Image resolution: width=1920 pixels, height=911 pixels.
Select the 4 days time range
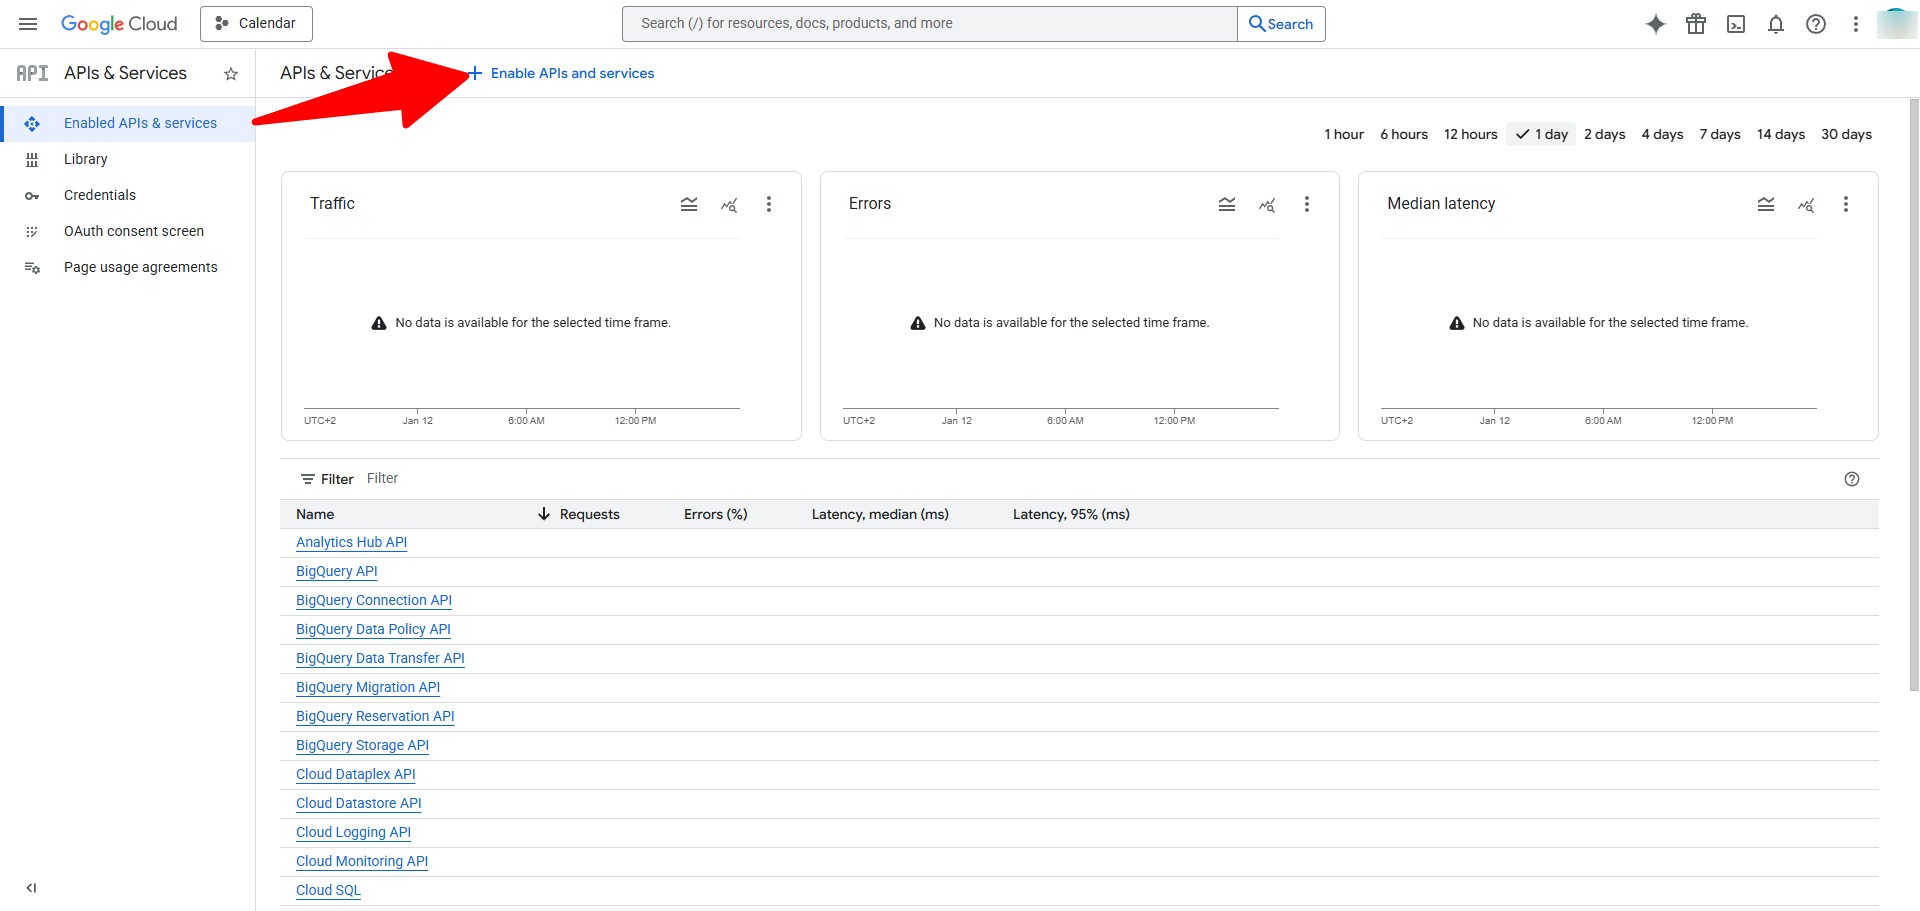coord(1662,134)
